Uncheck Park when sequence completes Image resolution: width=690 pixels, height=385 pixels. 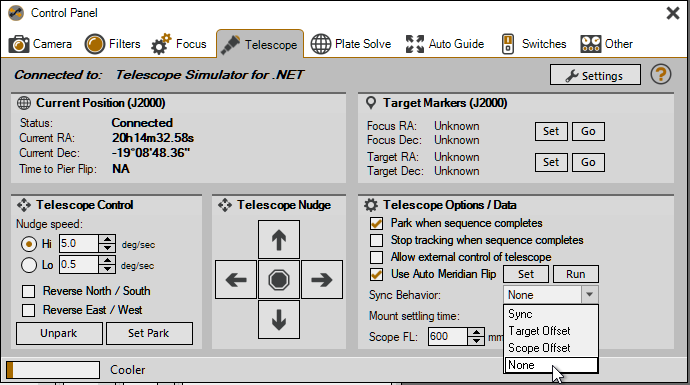[x=376, y=224]
